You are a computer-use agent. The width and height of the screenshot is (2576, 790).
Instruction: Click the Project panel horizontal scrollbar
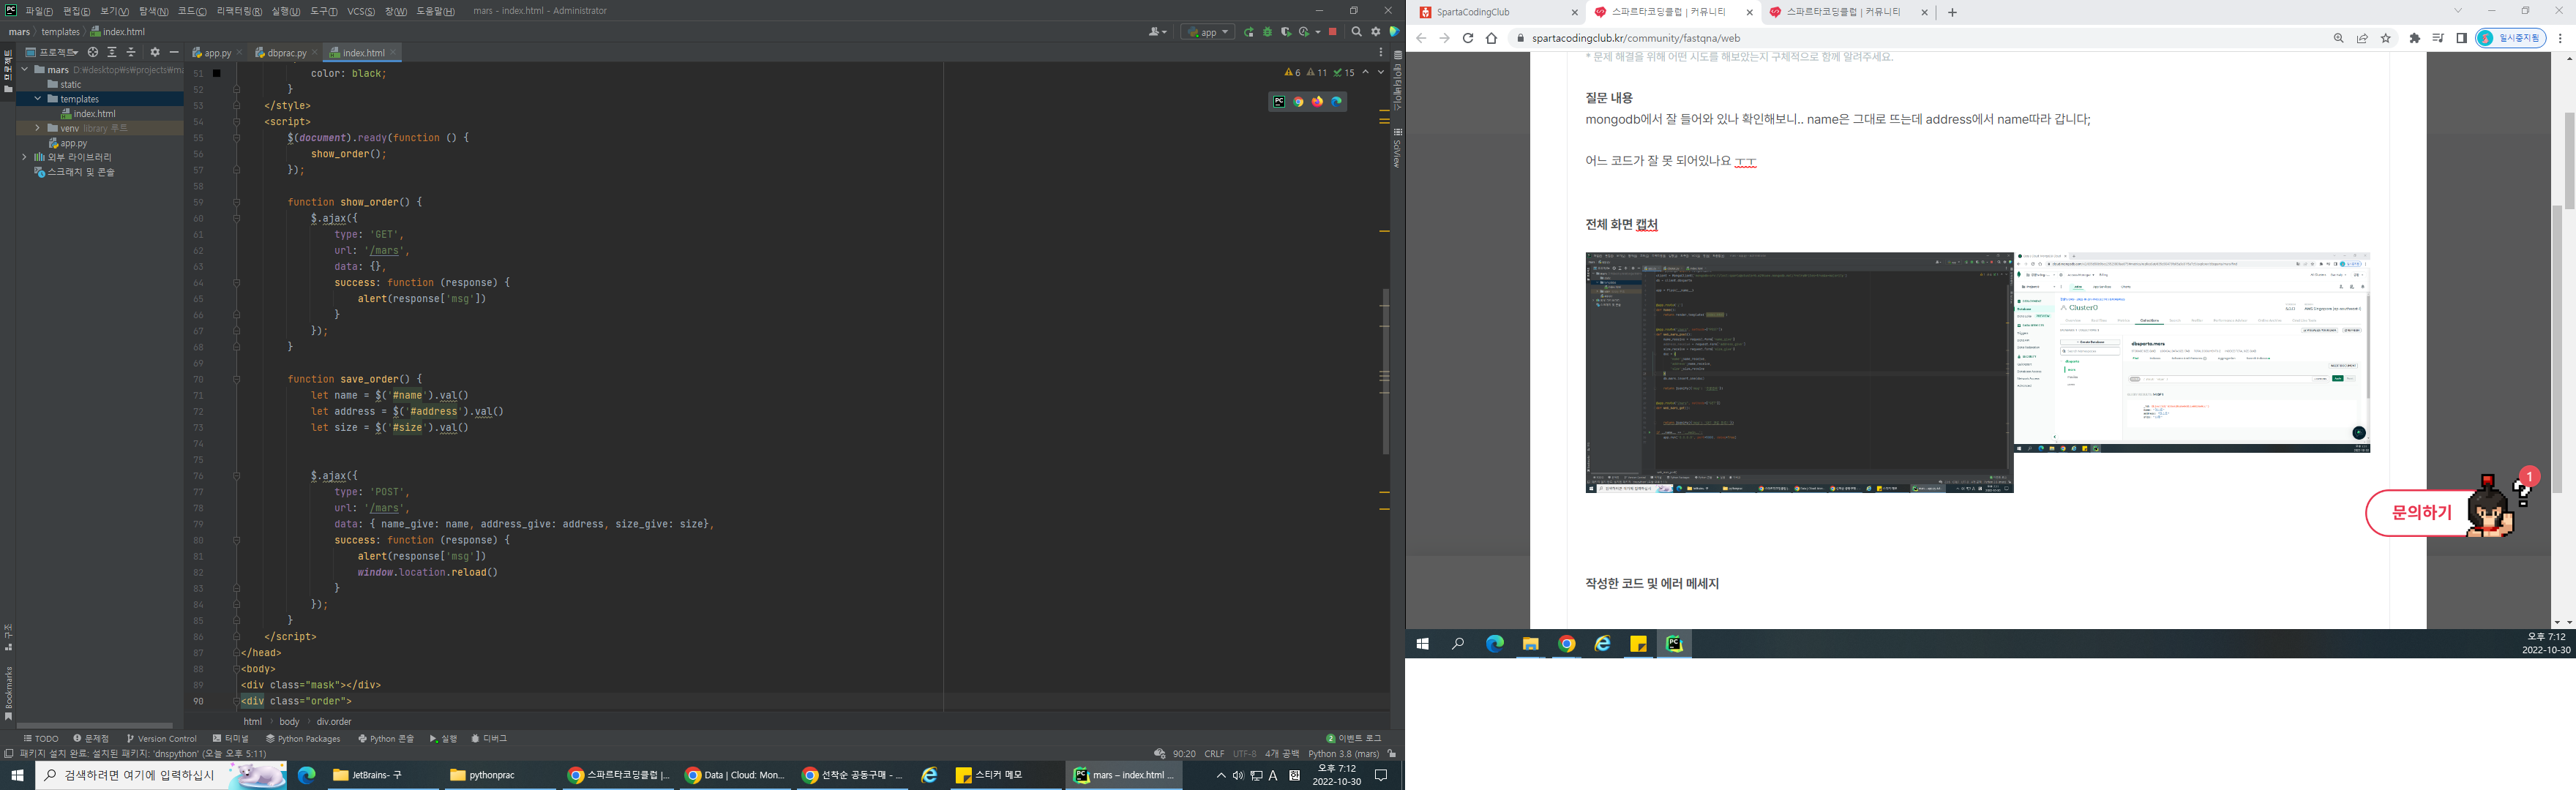coord(95,725)
